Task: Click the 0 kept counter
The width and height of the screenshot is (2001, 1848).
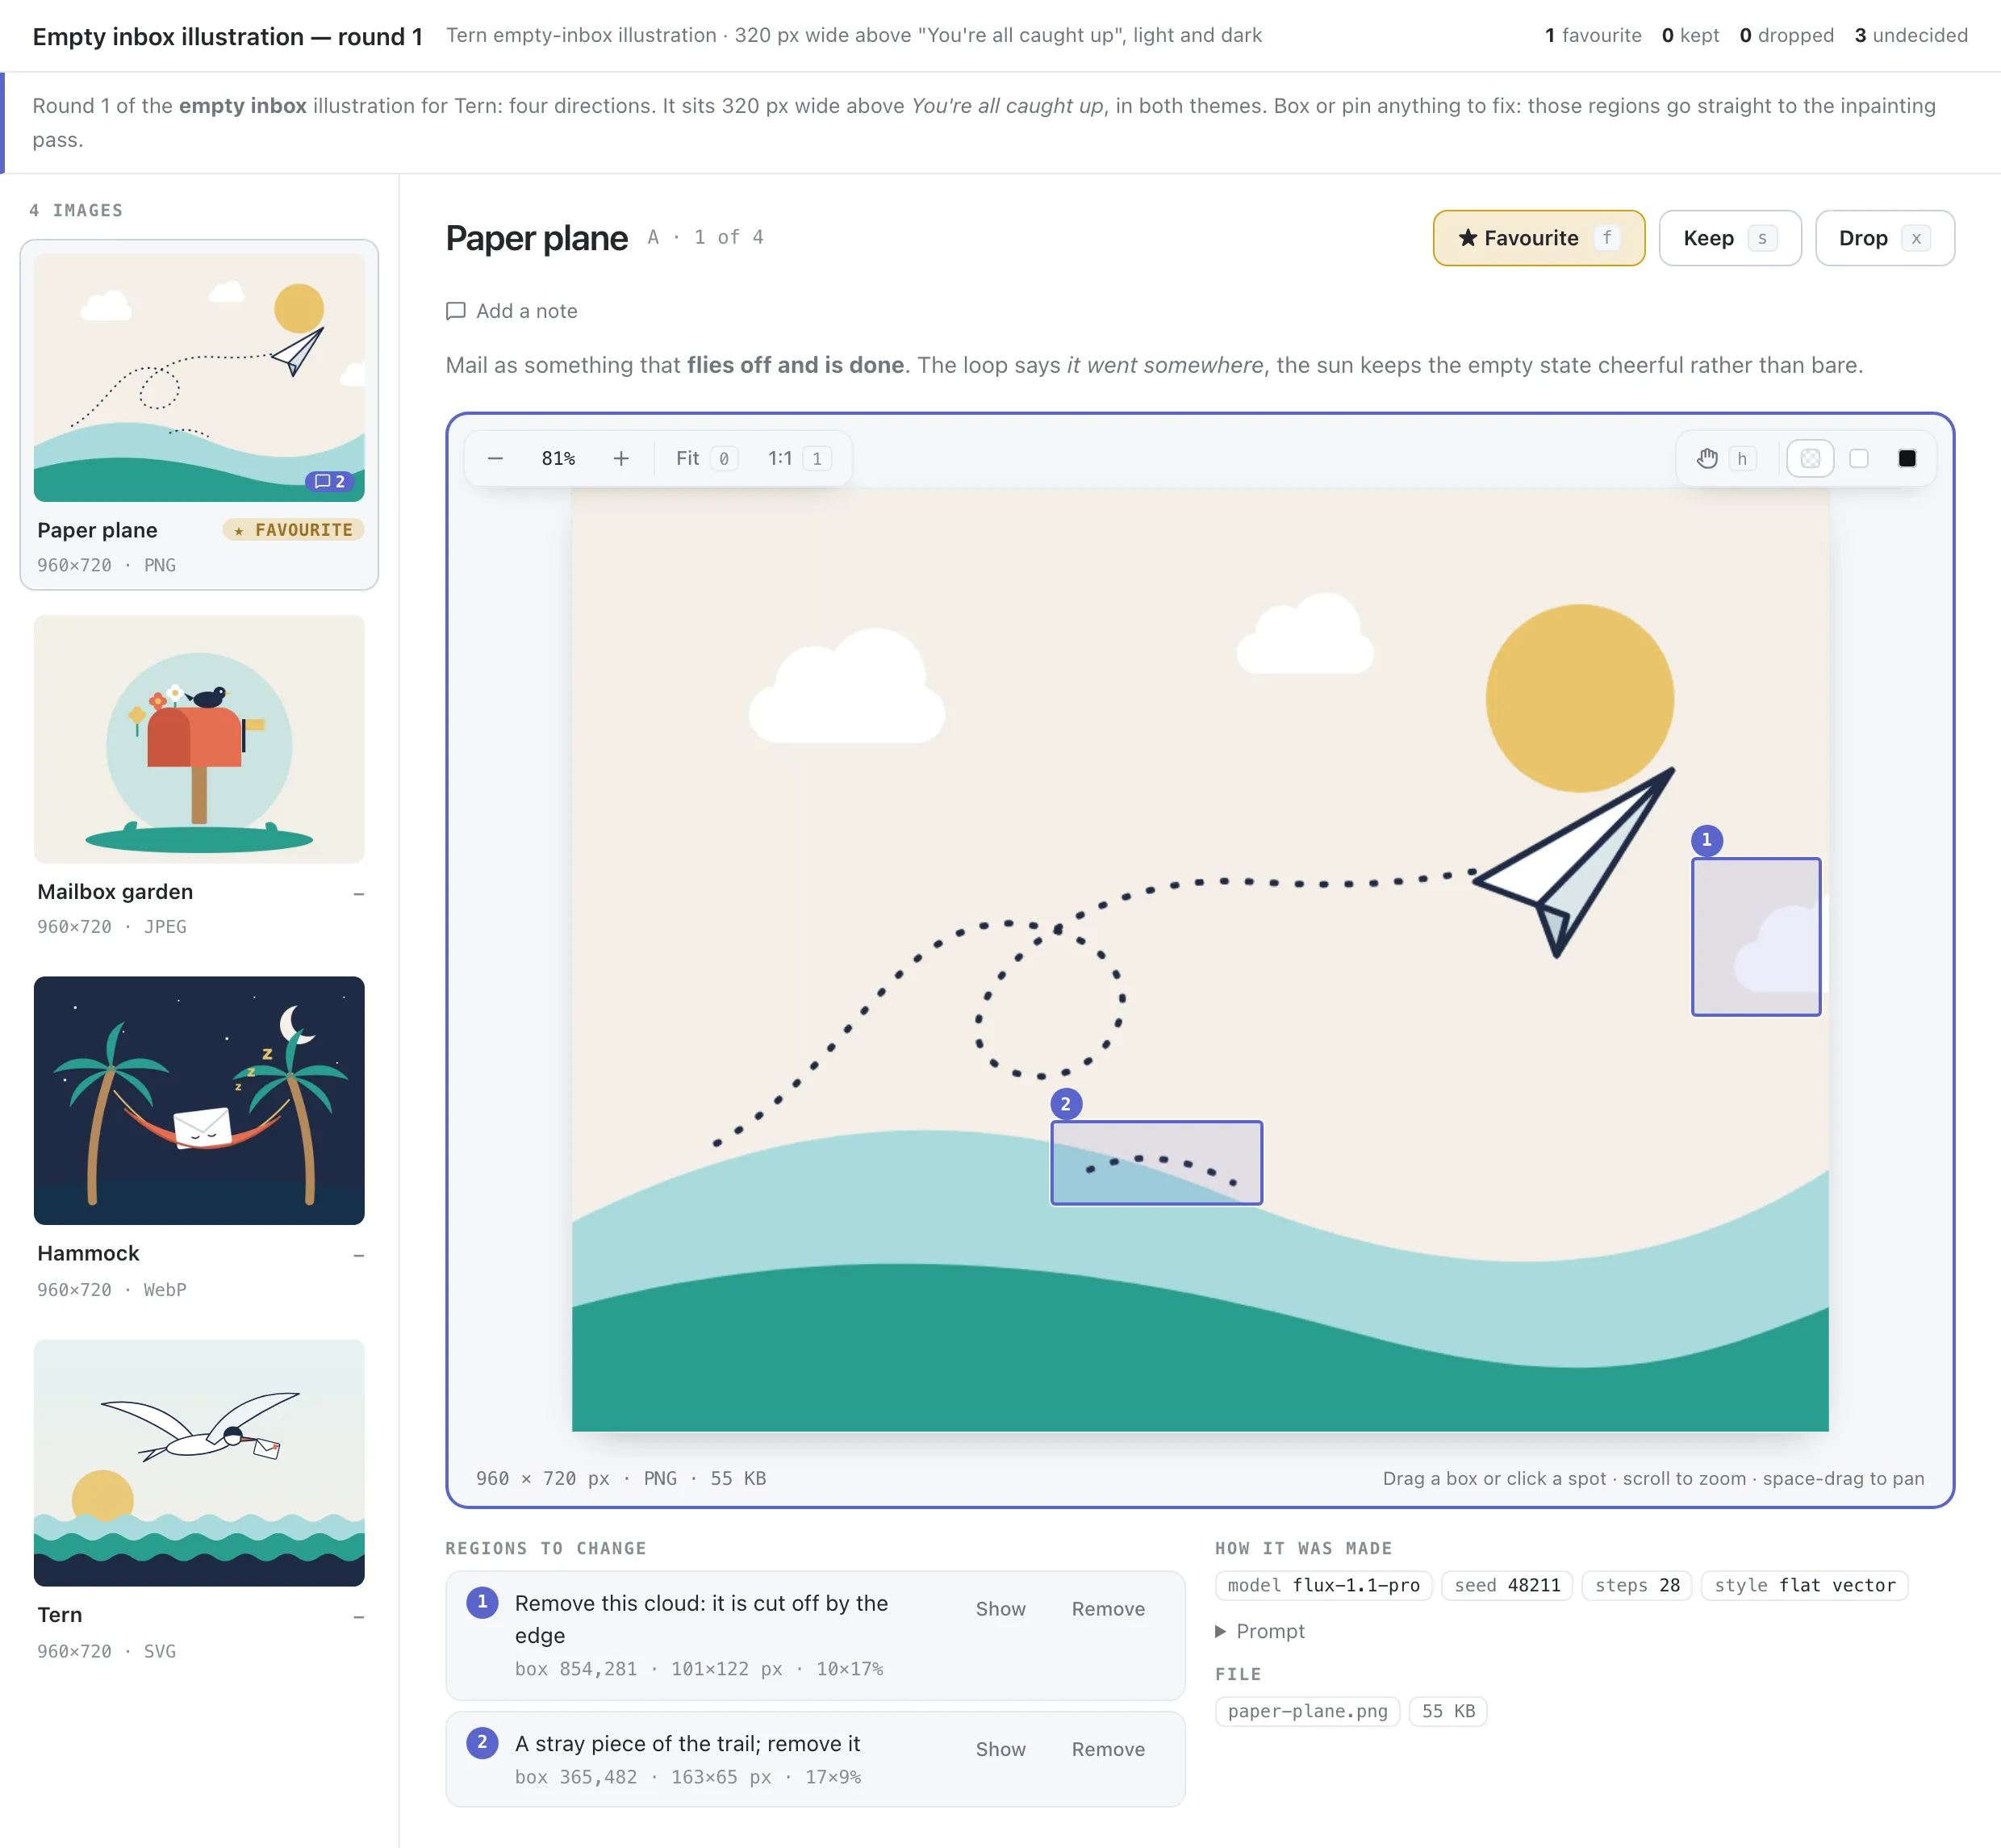Action: coord(1690,35)
